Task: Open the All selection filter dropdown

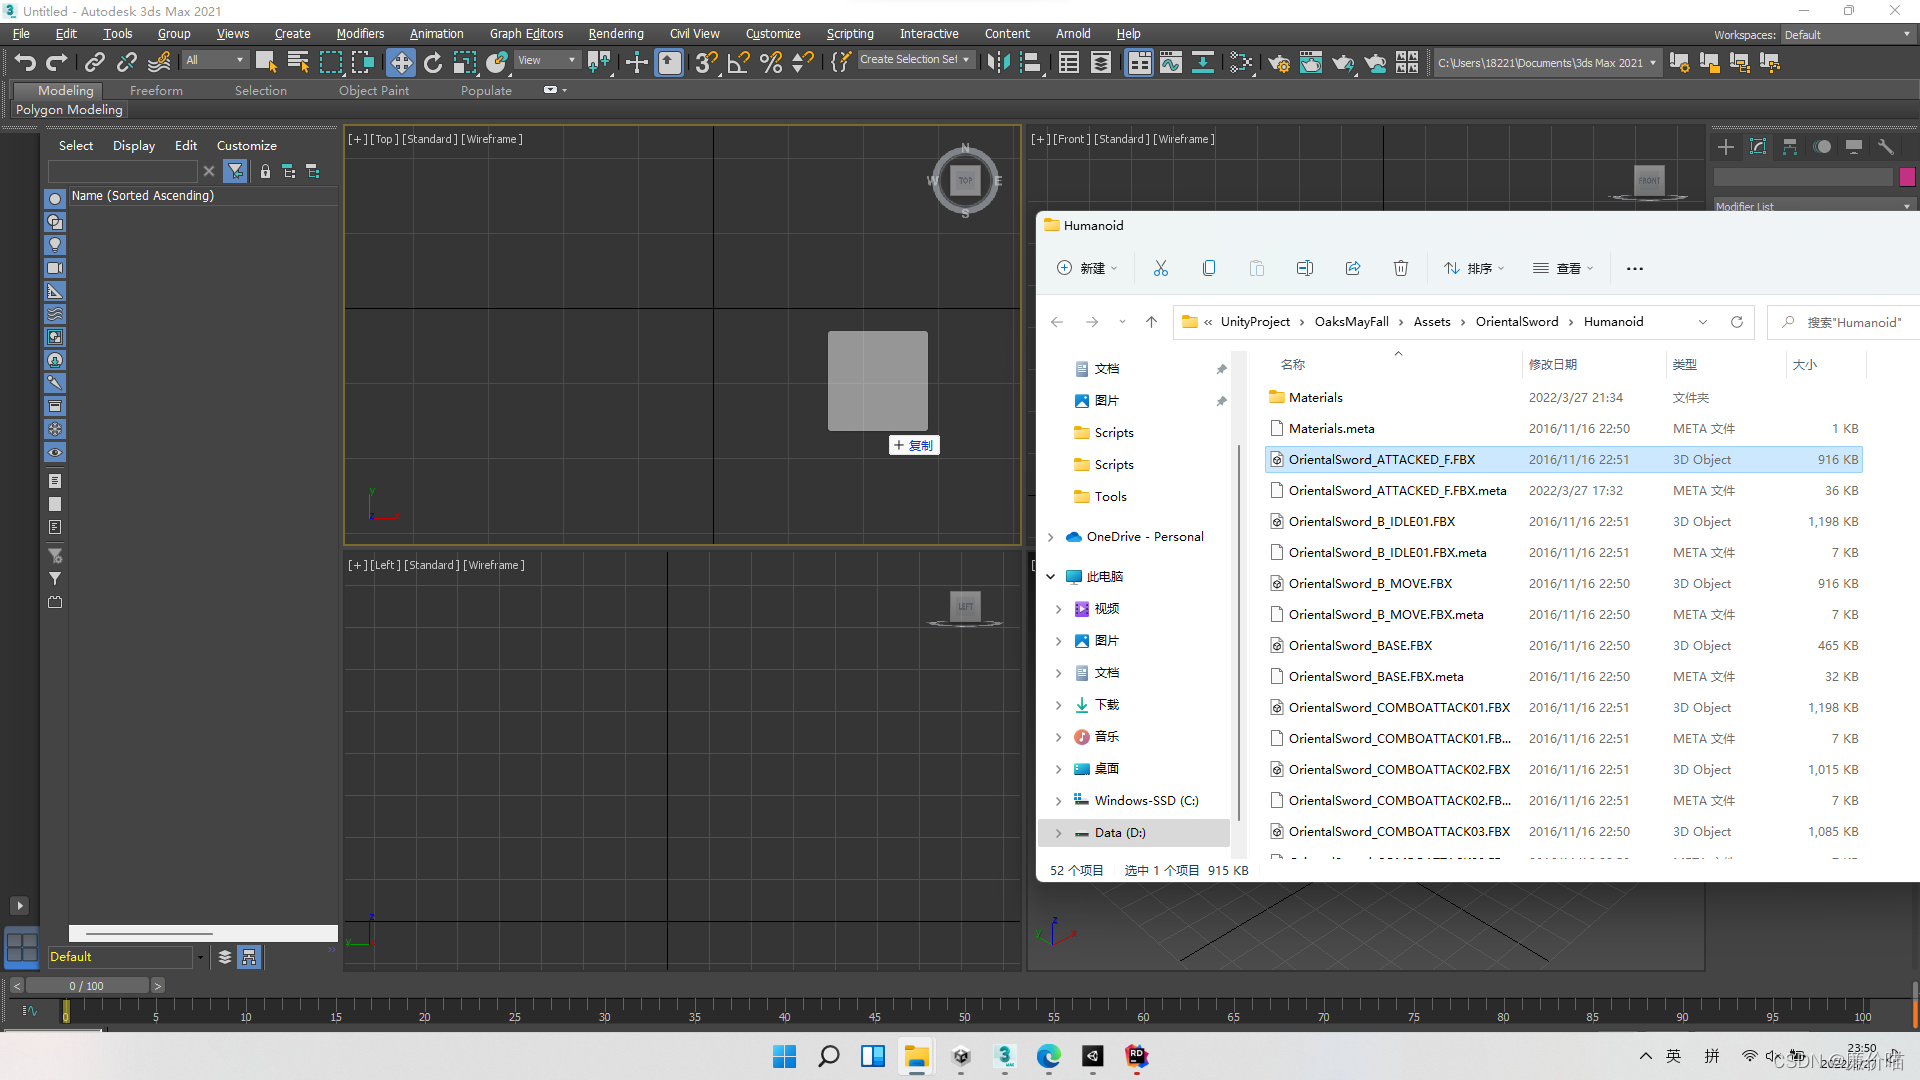Action: click(x=215, y=60)
